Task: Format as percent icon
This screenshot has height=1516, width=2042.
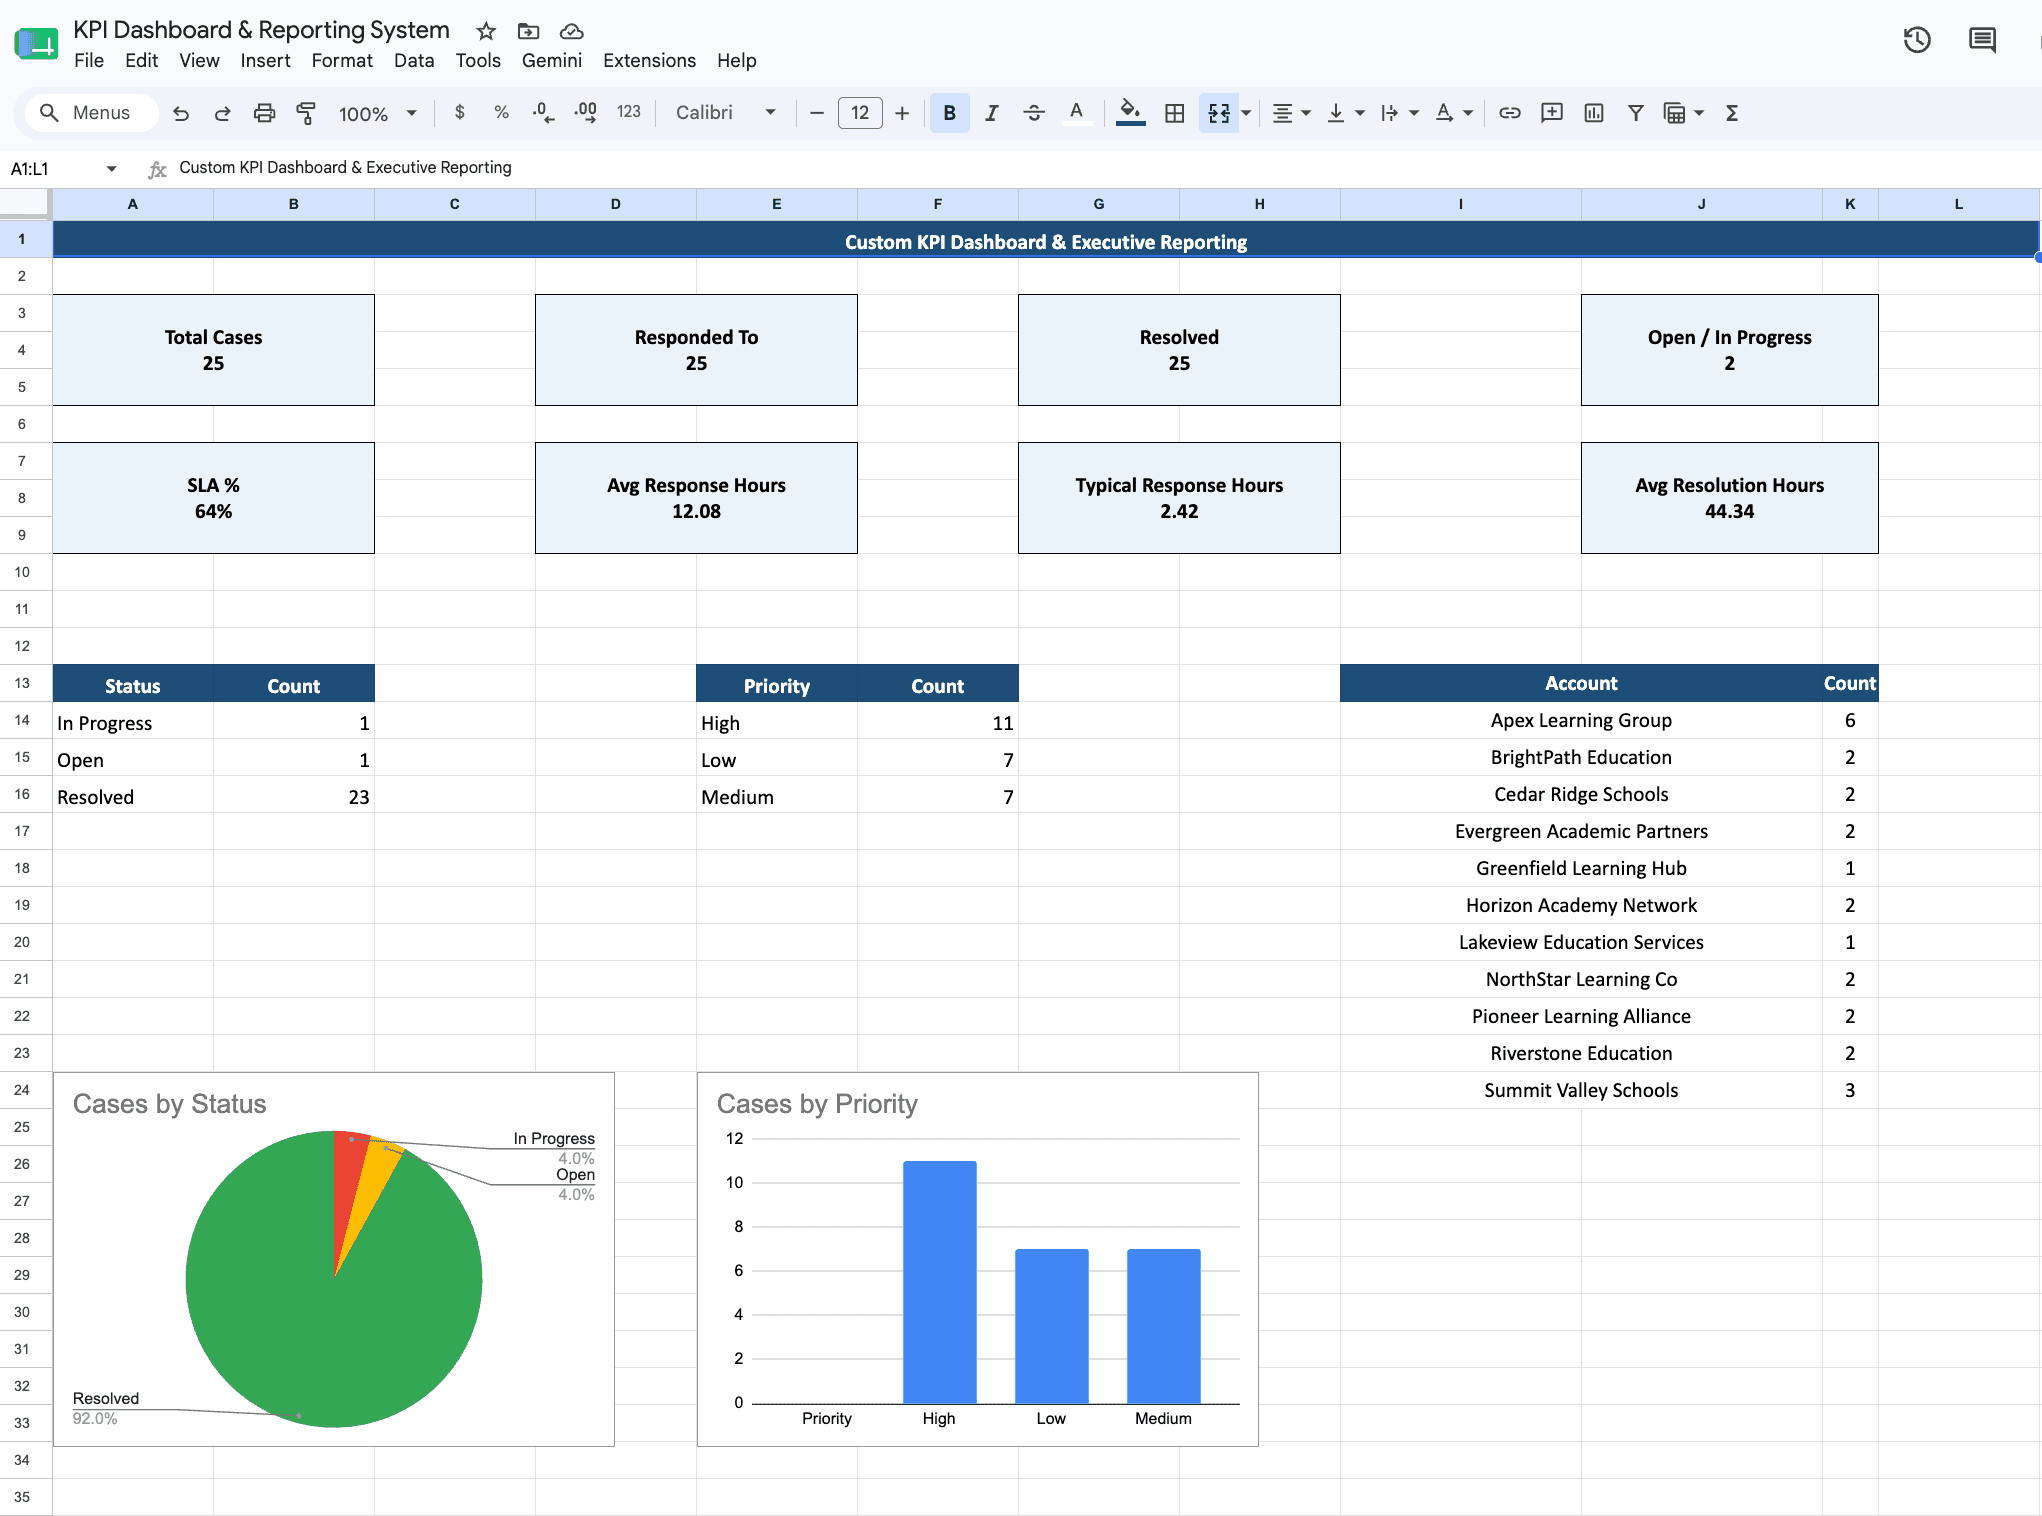Action: 502,113
